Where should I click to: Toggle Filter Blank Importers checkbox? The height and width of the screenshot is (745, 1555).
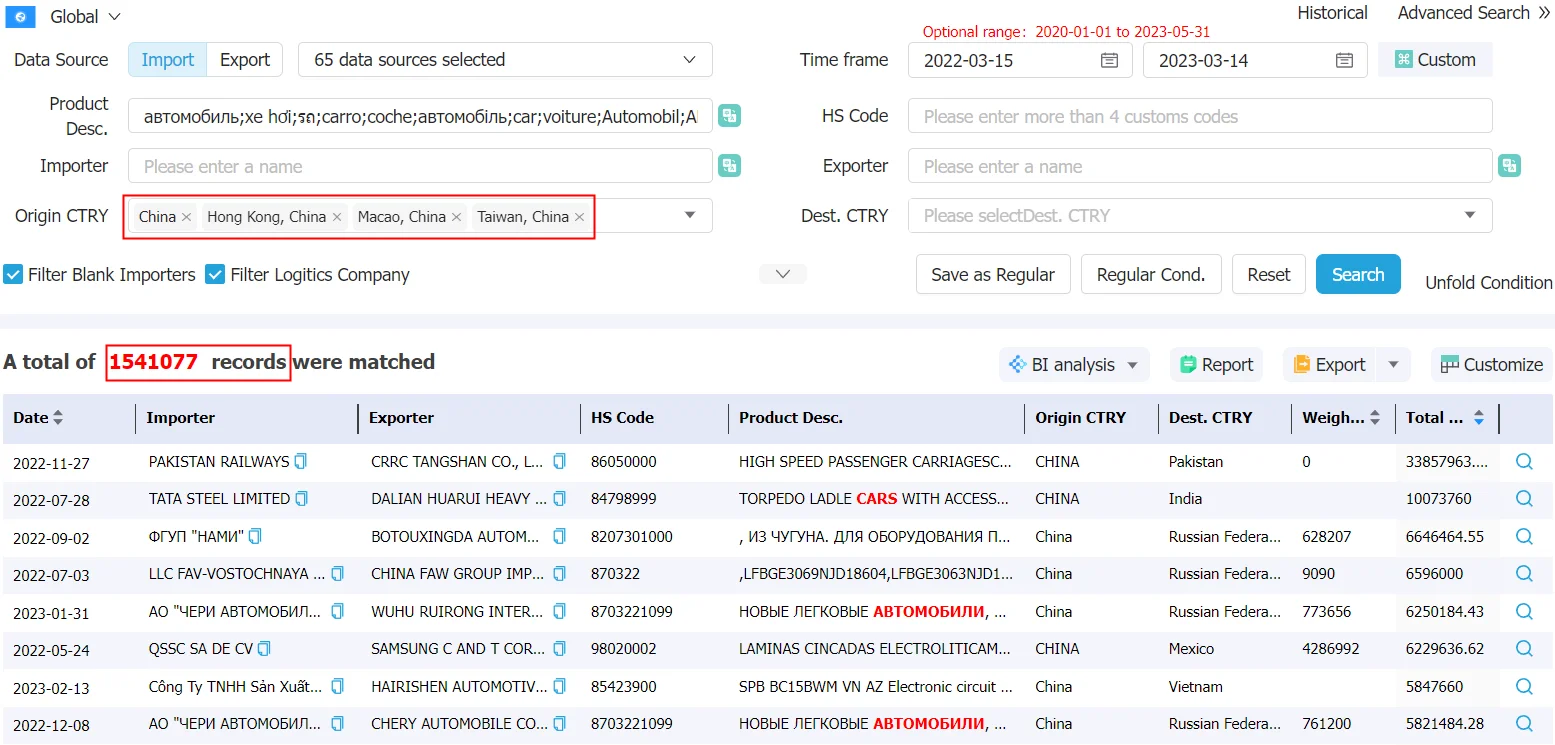13,274
